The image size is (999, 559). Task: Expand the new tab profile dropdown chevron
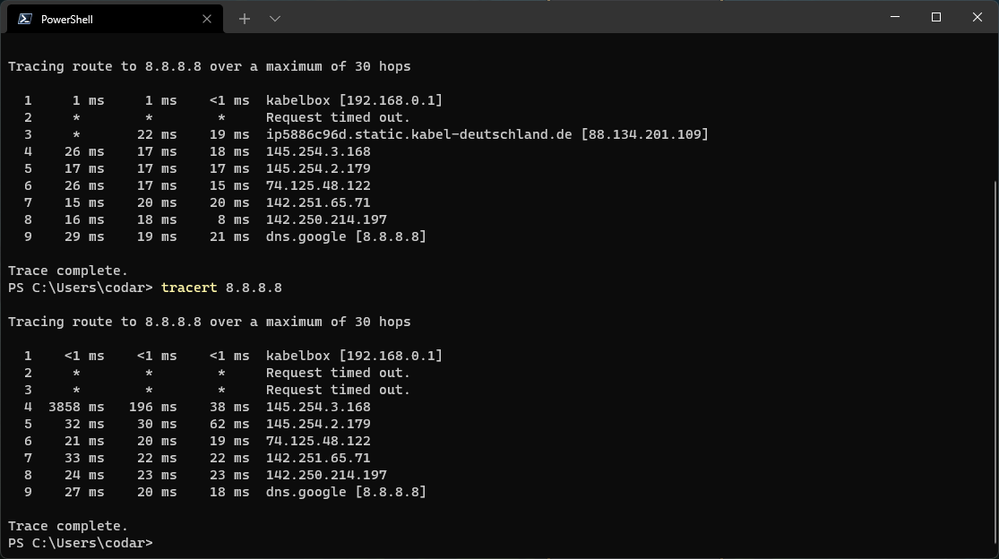(275, 18)
